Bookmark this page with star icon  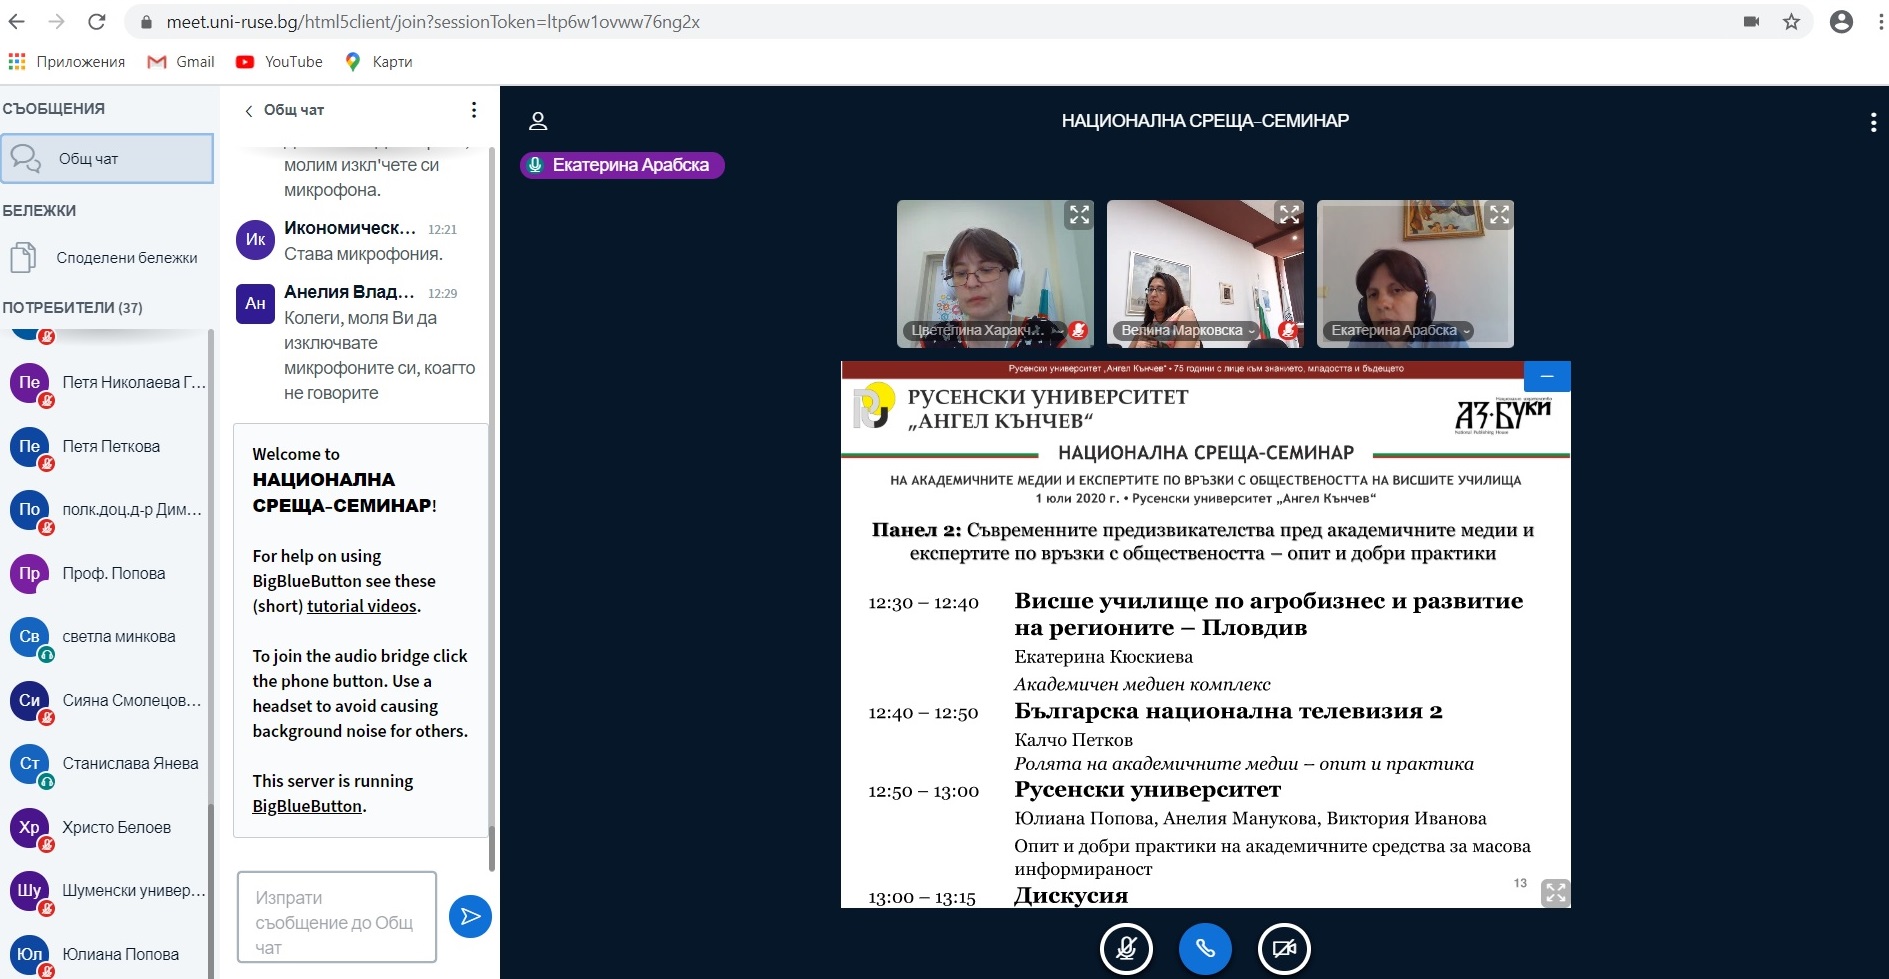[1791, 21]
